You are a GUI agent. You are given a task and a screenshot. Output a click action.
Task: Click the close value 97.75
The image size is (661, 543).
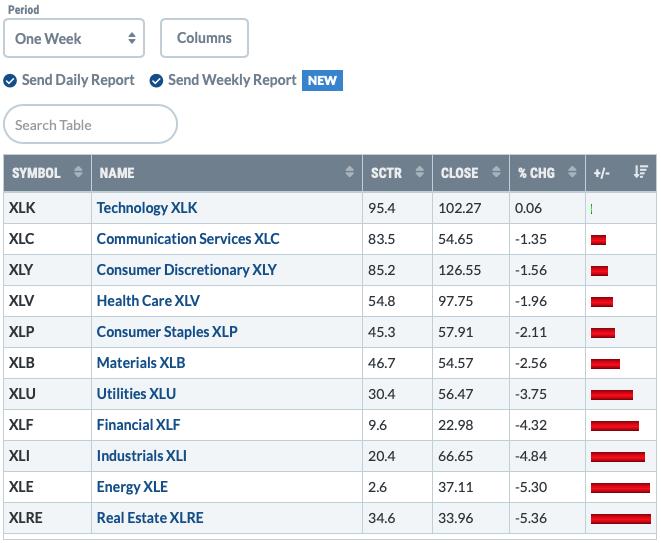click(x=456, y=301)
